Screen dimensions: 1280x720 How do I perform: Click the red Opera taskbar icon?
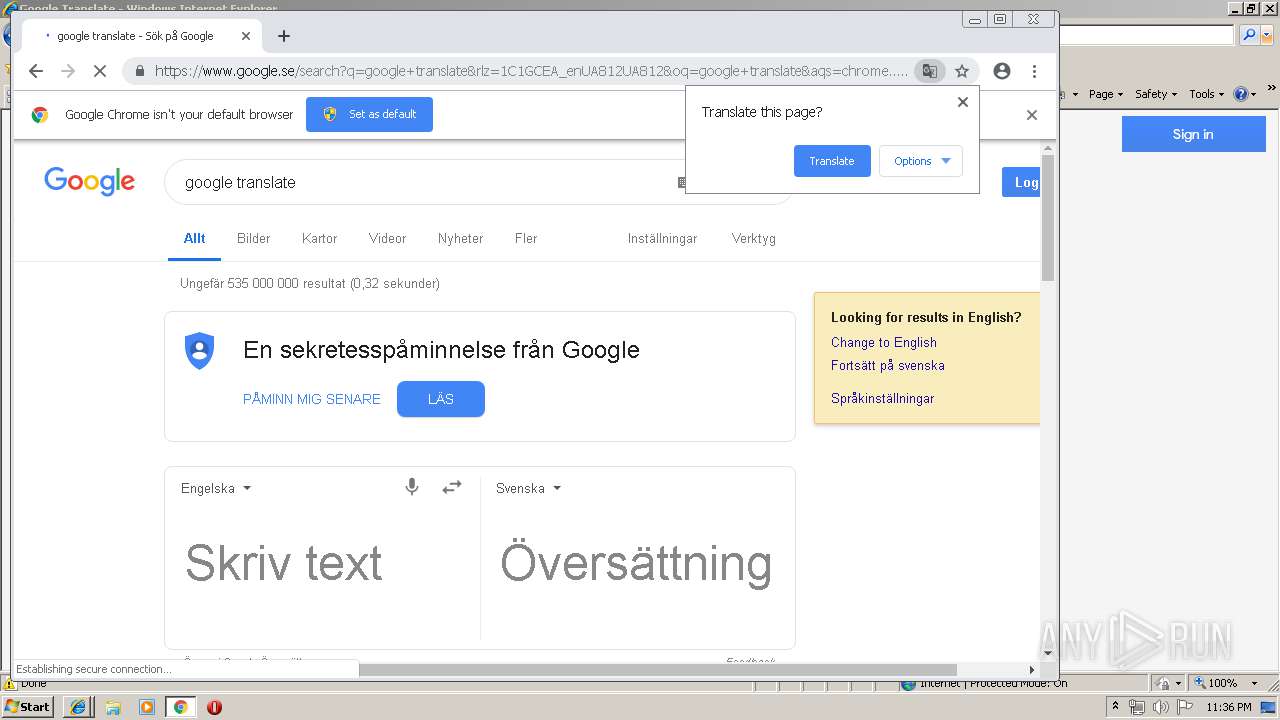point(214,707)
